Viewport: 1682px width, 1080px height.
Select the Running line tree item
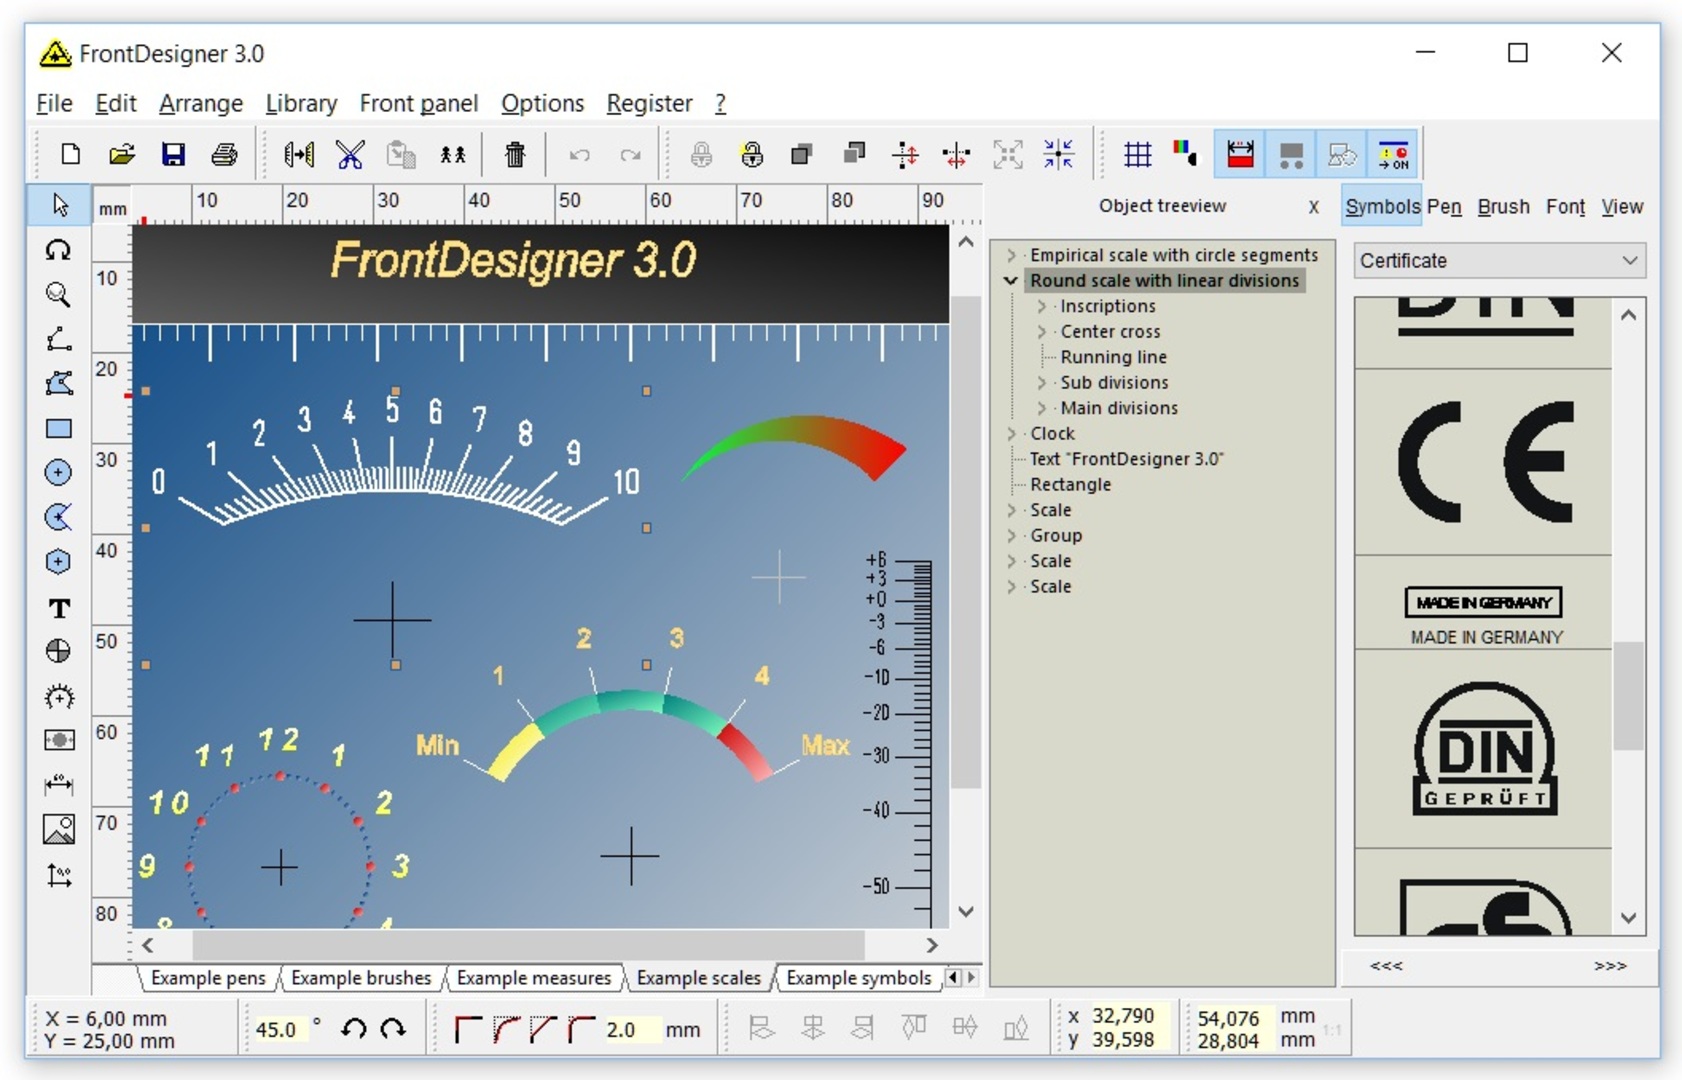pos(1113,357)
